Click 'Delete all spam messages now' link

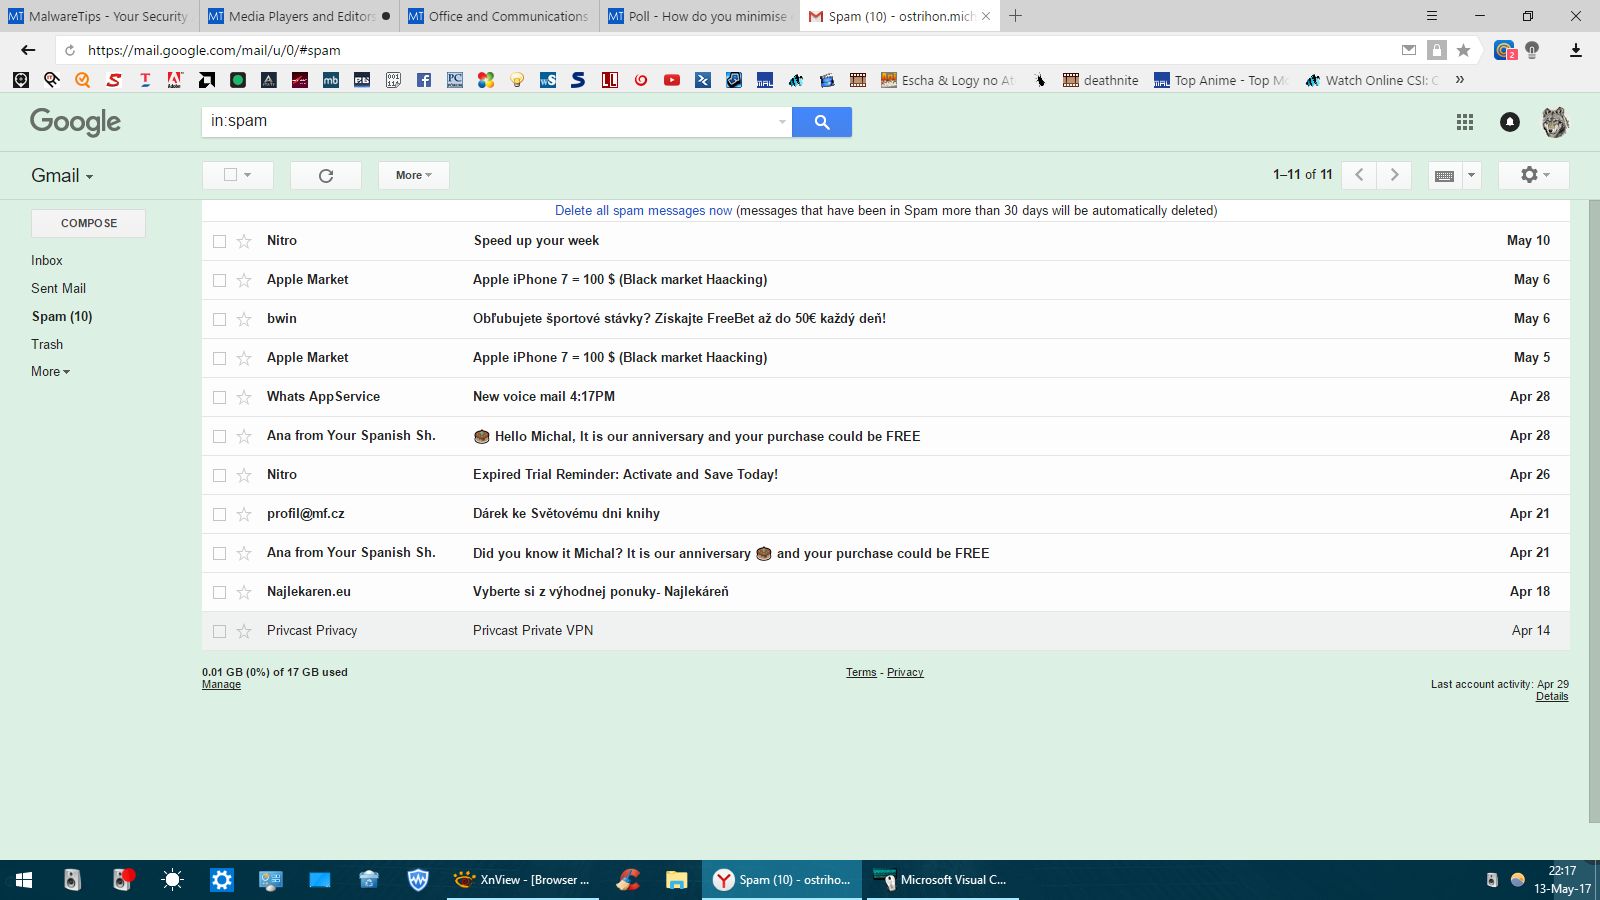pyautogui.click(x=644, y=211)
